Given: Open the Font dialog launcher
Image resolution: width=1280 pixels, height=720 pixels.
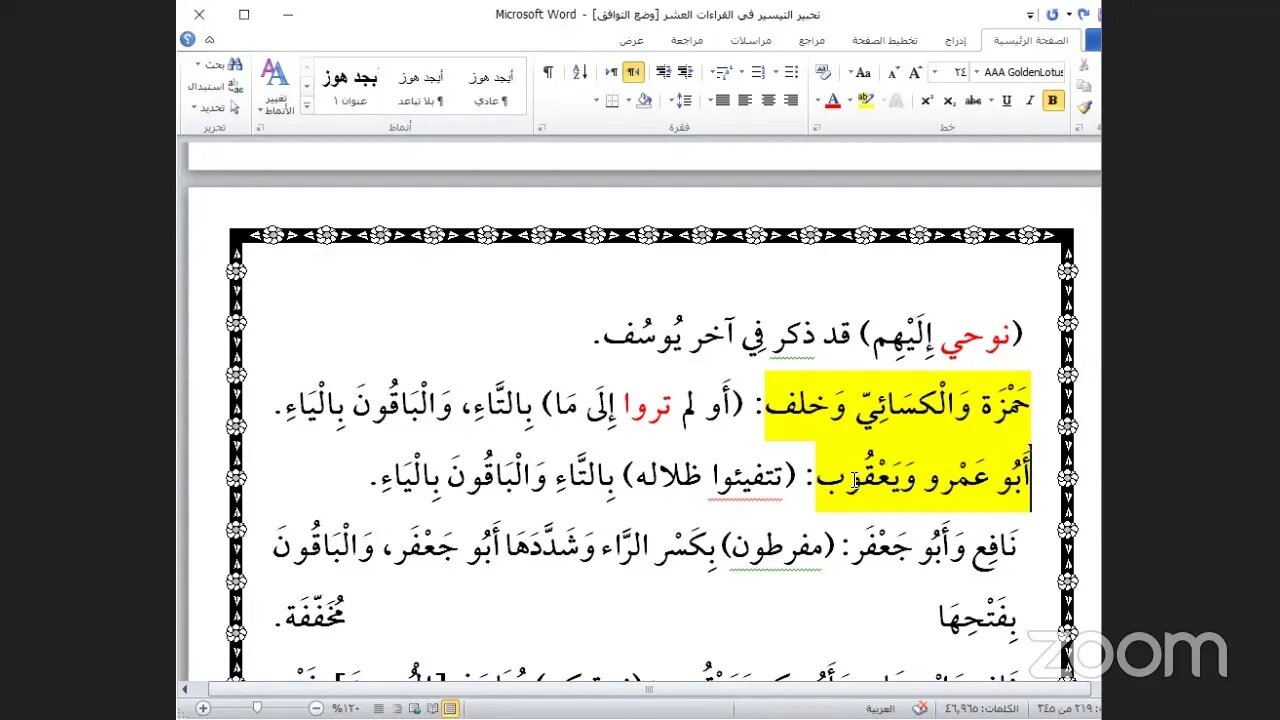Looking at the screenshot, I should point(815,128).
